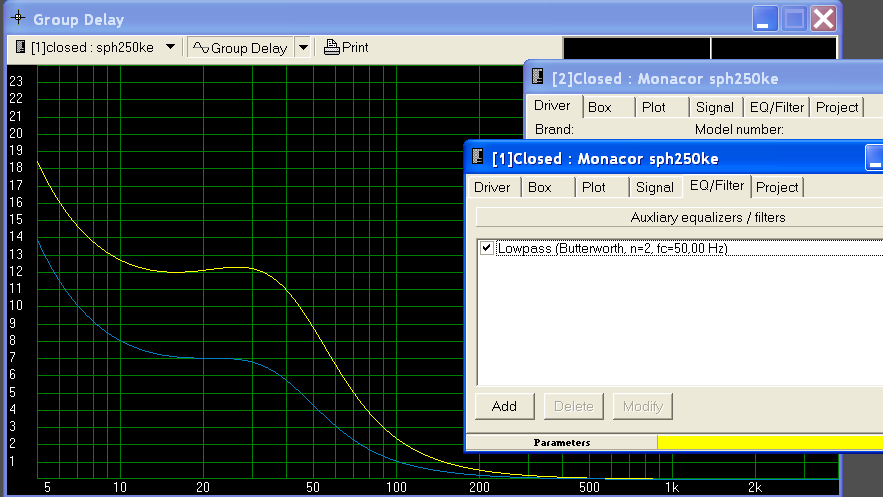
Task: Minimize the Group Delay window
Action: (765, 19)
